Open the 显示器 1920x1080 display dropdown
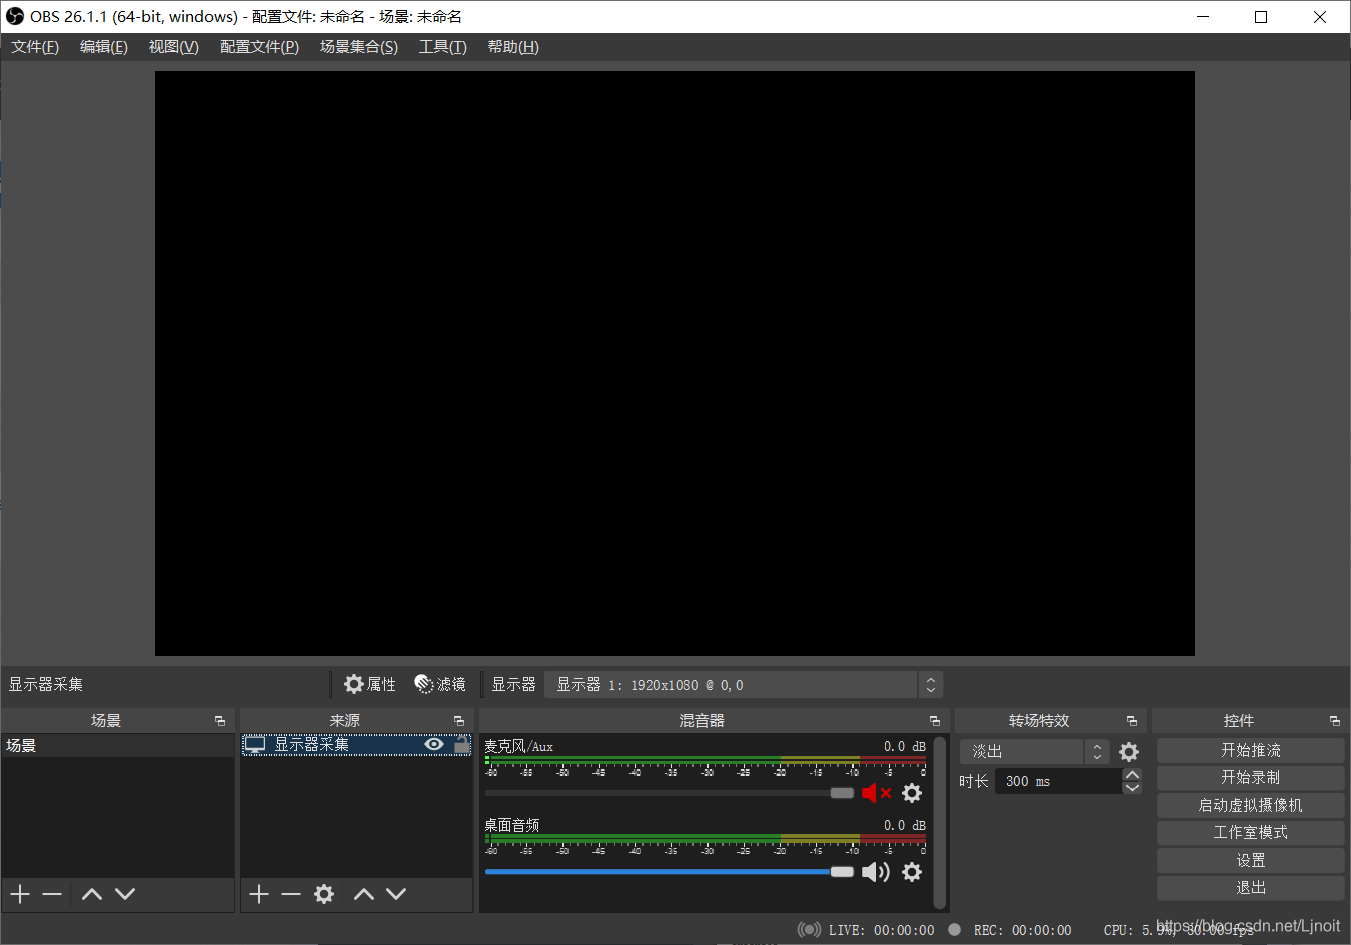This screenshot has height=945, width=1351. point(743,685)
